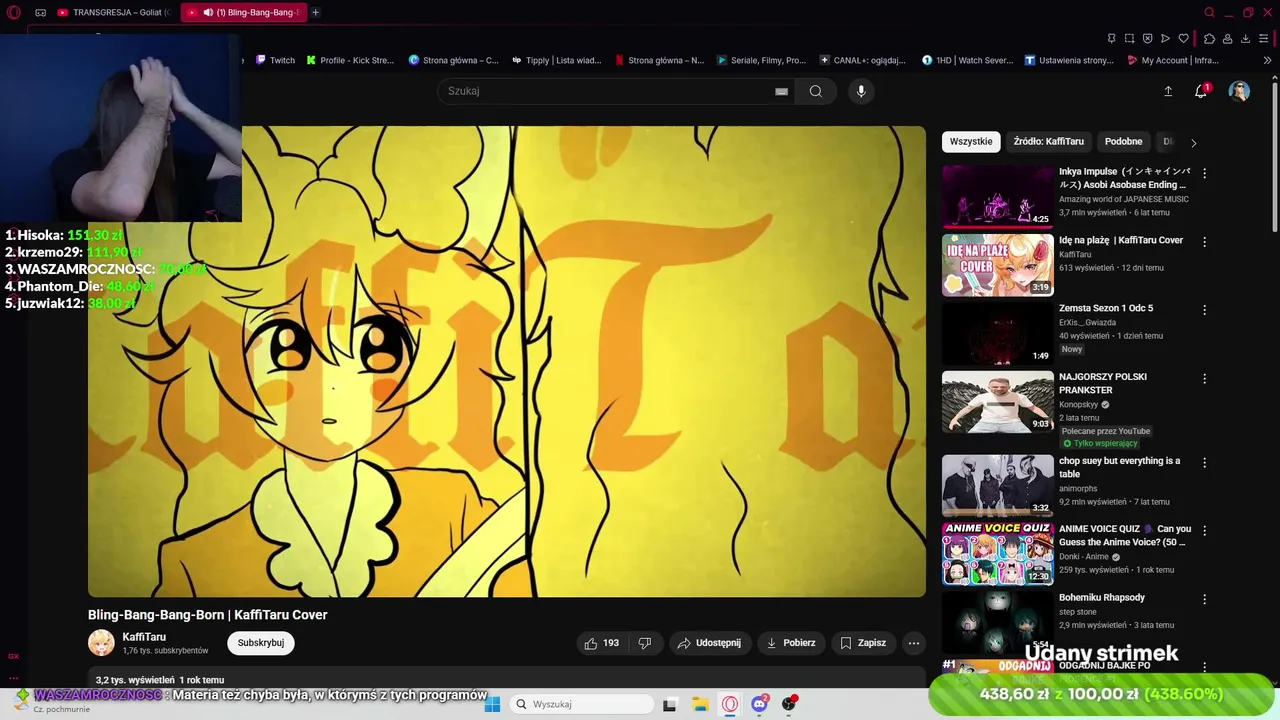Open the Seriale, Filmy, Pro... bookmark
Screen dimensions: 1280x720
click(761, 60)
